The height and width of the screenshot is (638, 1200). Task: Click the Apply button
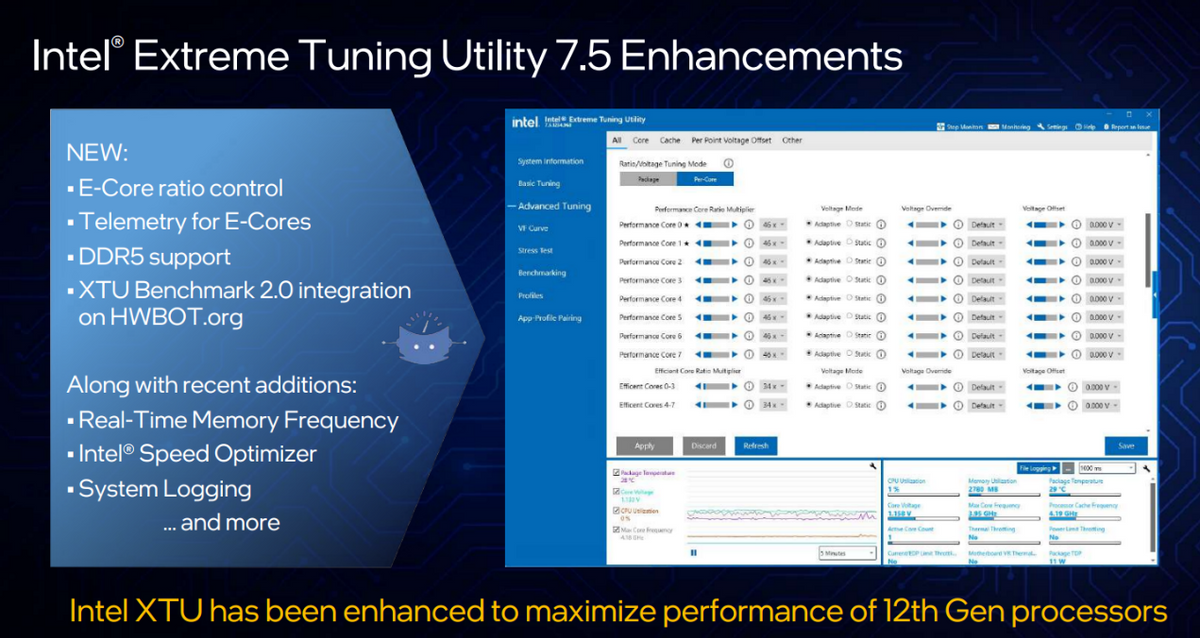click(645, 446)
